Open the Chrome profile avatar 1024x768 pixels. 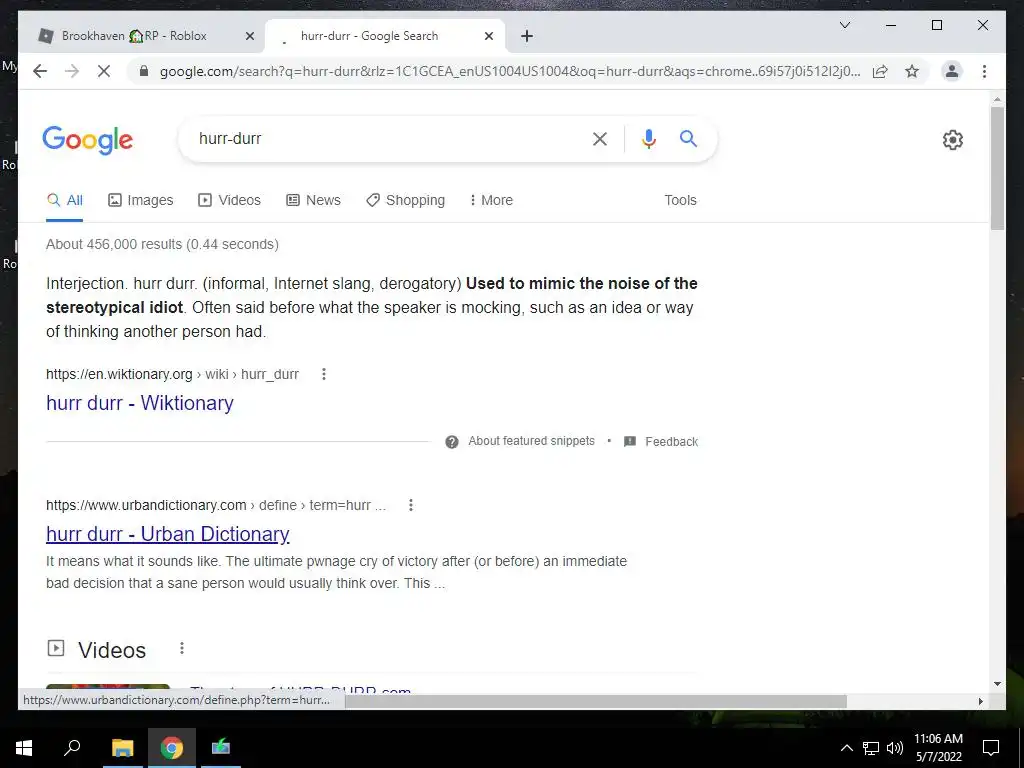click(x=952, y=71)
